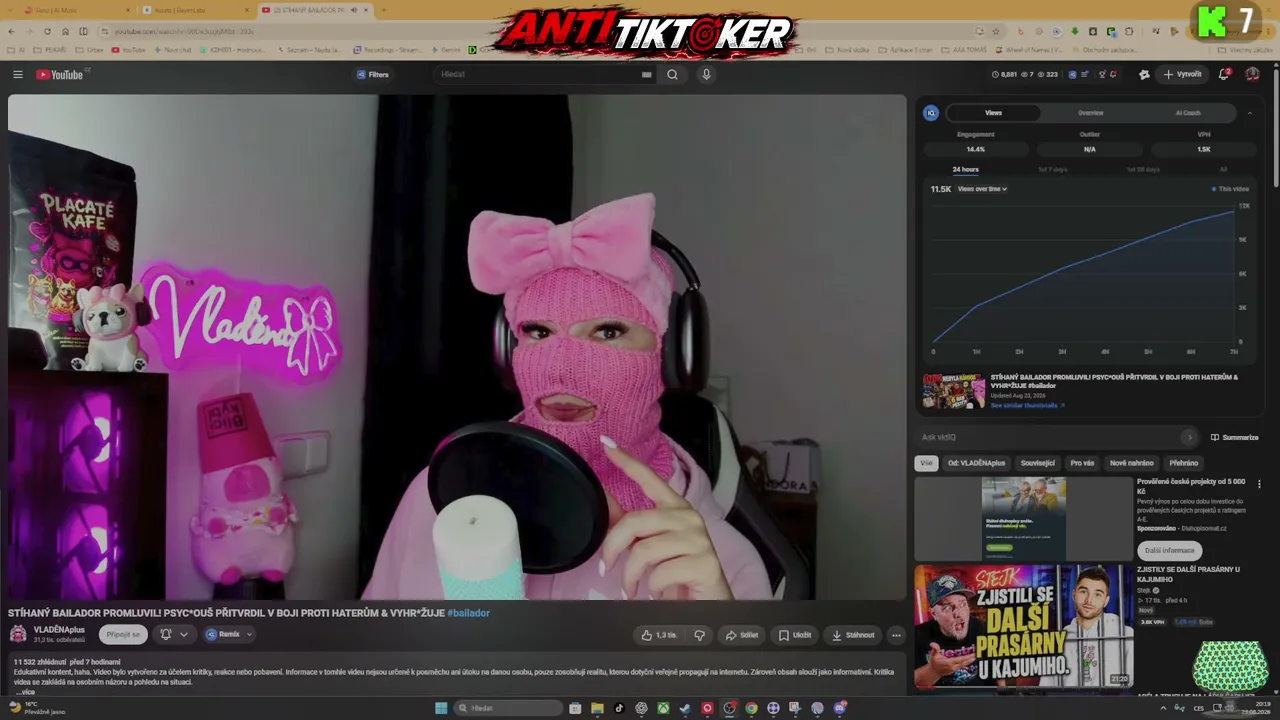Viewport: 1280px width, 720px height.
Task: Open the 'Zjistili se další prasárny' video thumbnail
Action: click(1023, 626)
